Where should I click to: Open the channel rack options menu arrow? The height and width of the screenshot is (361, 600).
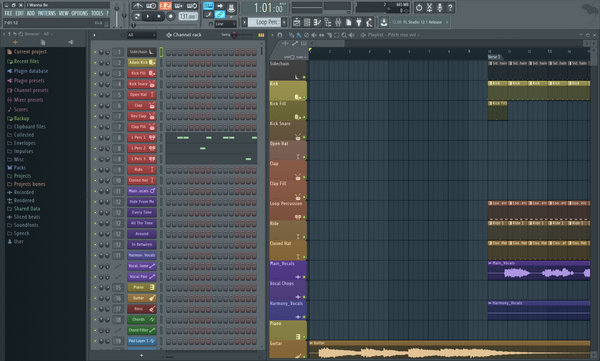point(95,35)
